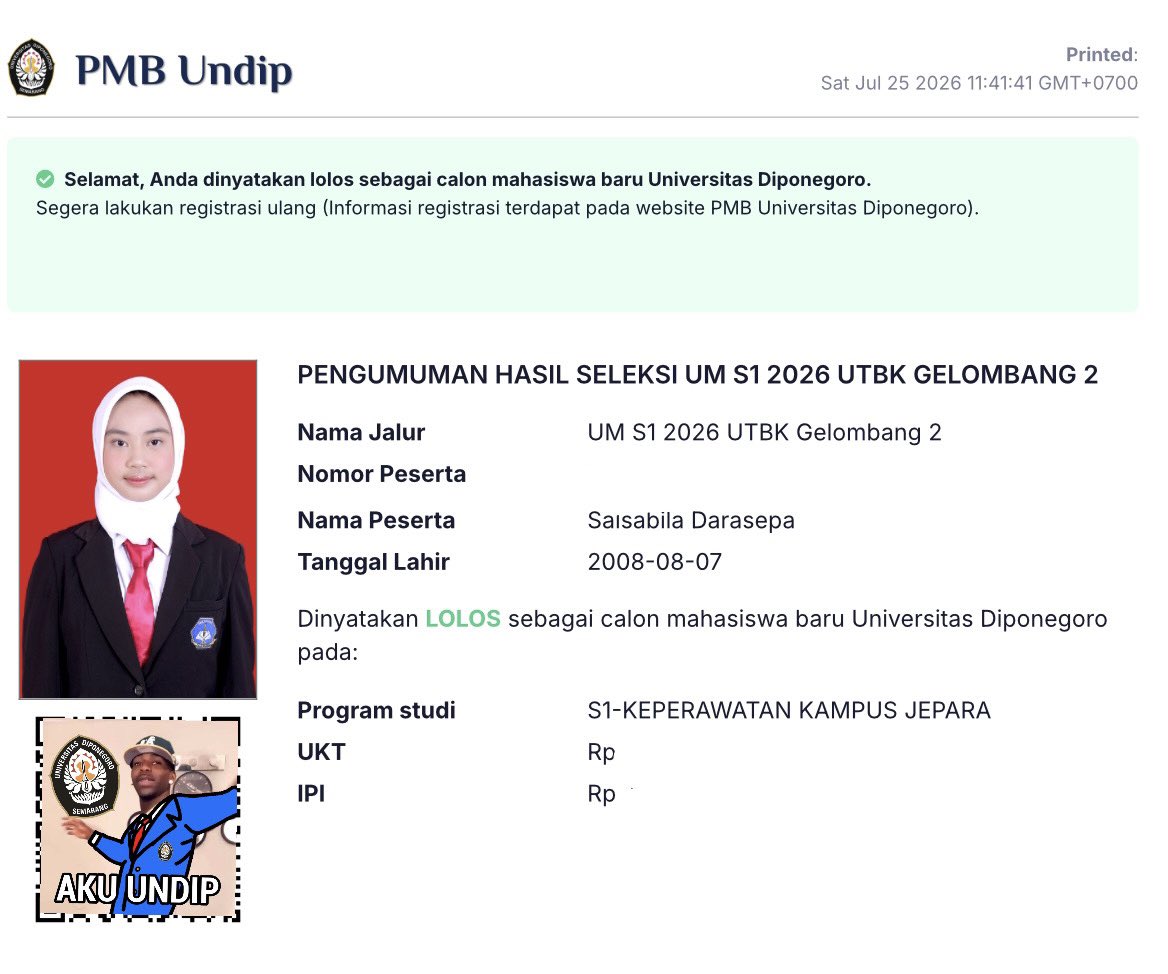Click the Universitas Diponegoro crest logo in header
Screen dimensions: 1168x974
coord(31,69)
